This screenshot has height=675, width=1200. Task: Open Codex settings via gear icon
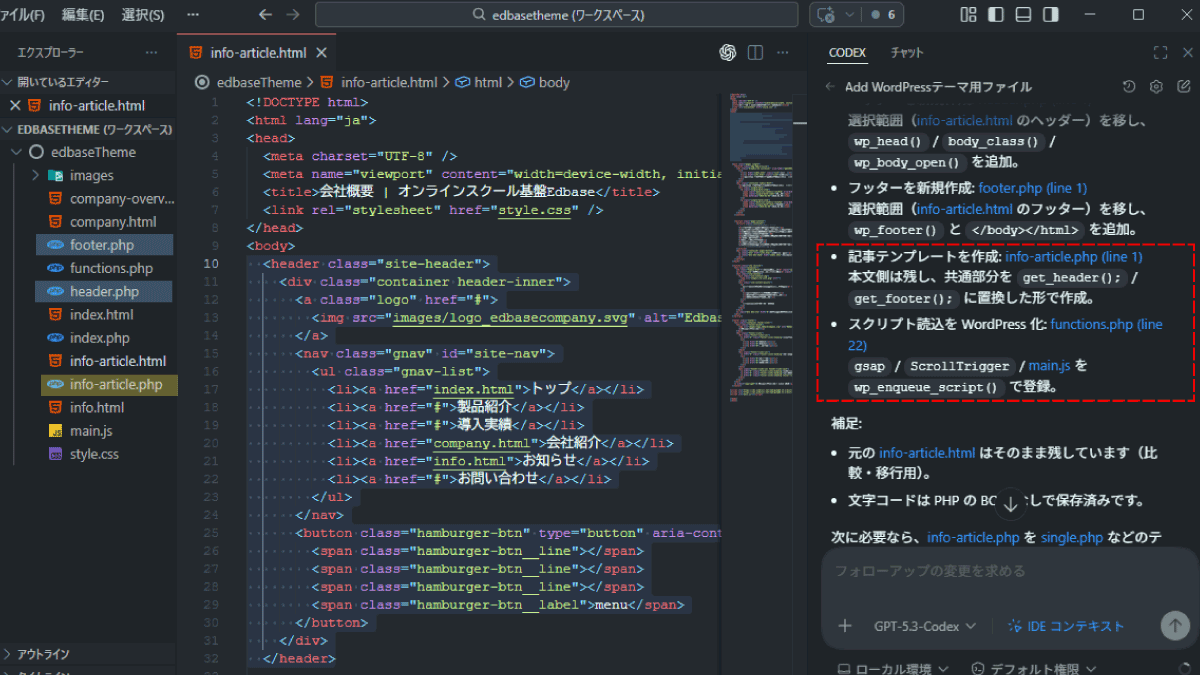(1156, 87)
